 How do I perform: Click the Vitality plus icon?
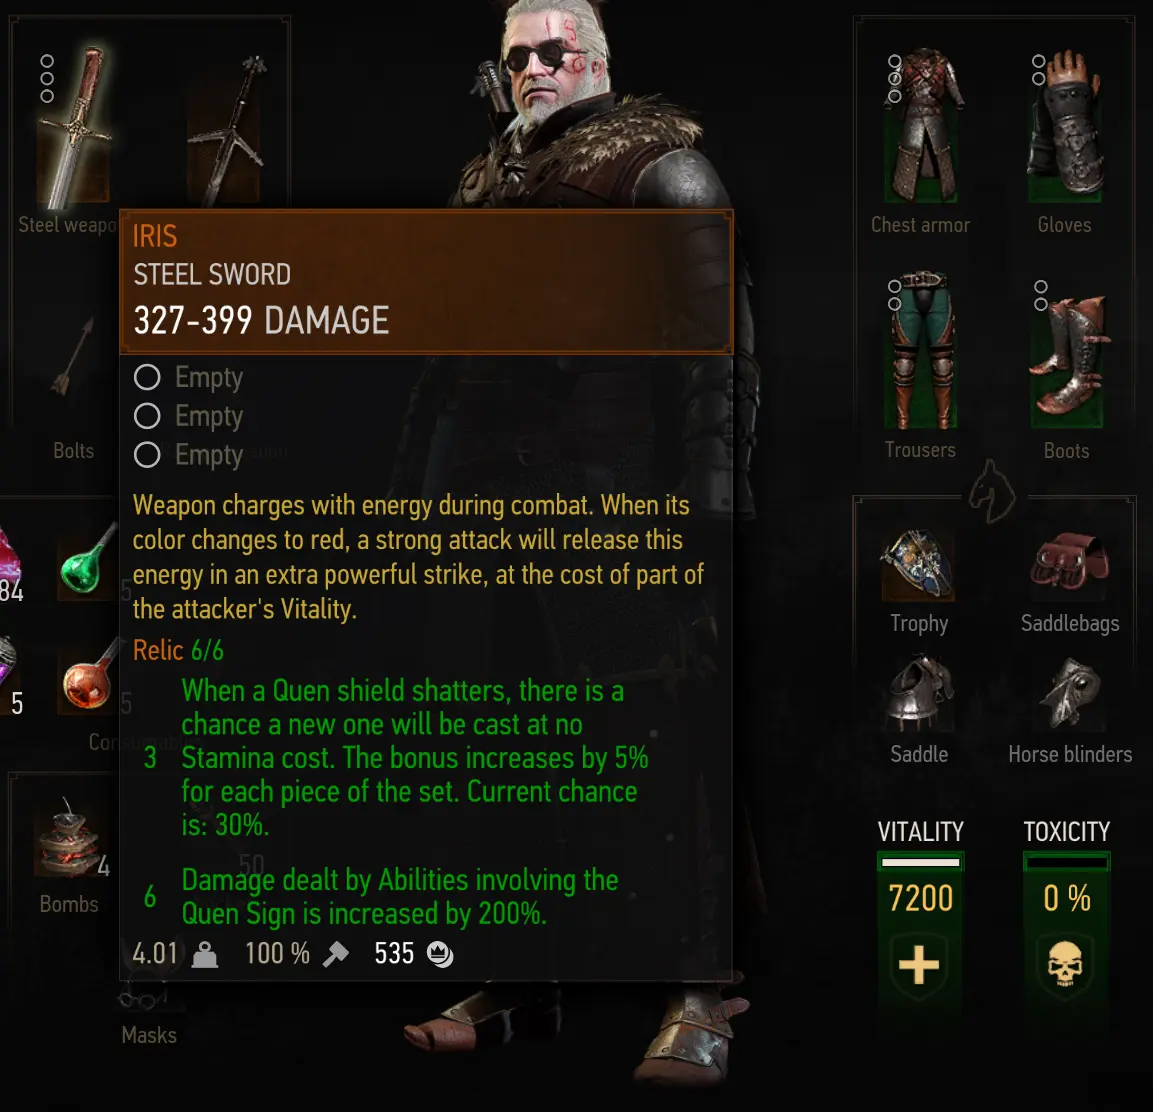tap(919, 965)
